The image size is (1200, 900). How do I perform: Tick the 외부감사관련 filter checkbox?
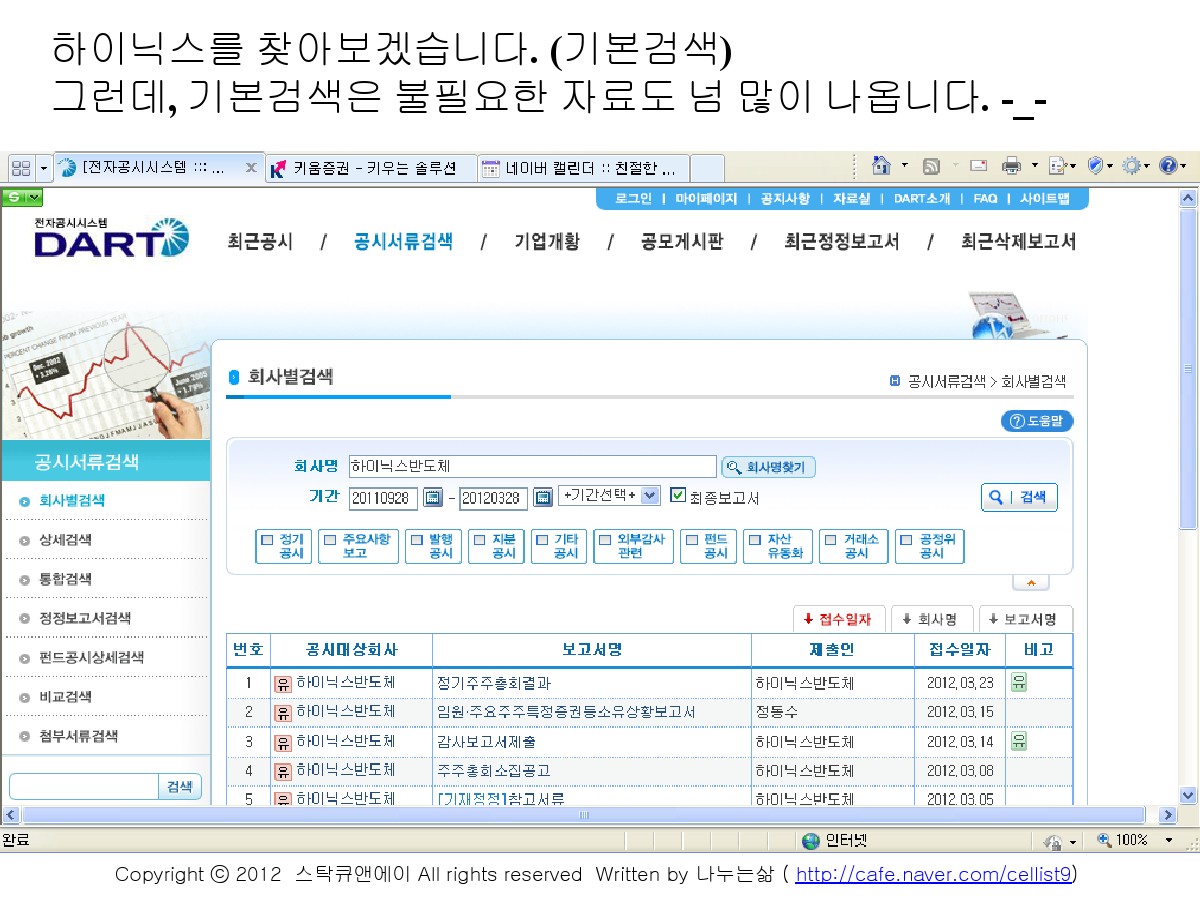tap(604, 539)
